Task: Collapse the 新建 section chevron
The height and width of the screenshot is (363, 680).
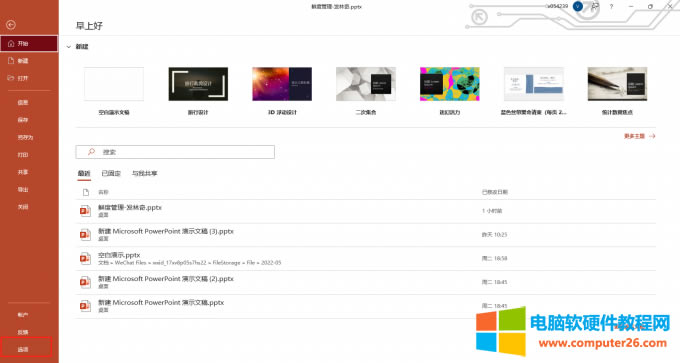Action: (x=69, y=47)
